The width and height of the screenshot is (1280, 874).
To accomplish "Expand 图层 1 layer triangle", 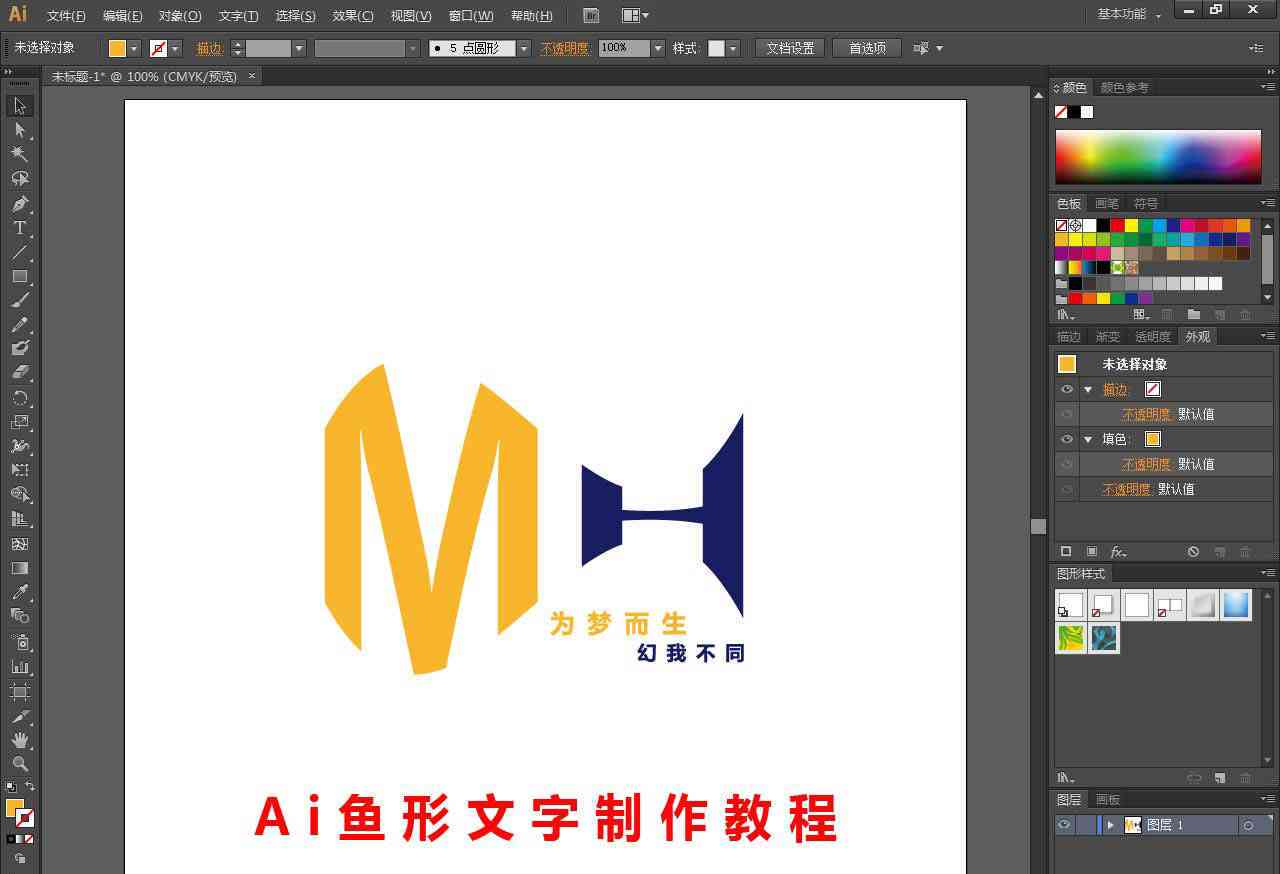I will point(1110,825).
